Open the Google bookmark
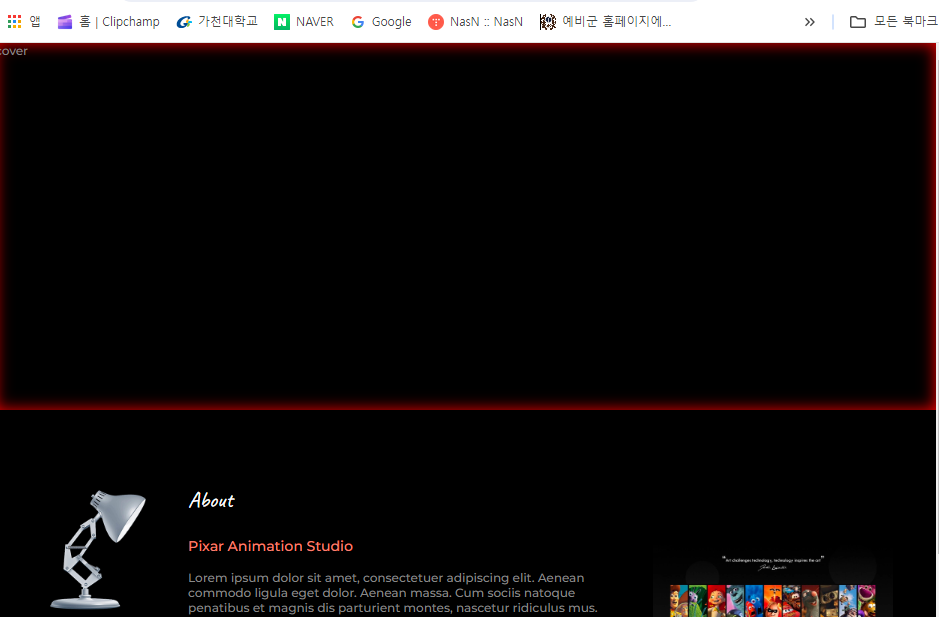The height and width of the screenshot is (617, 939). pos(381,22)
